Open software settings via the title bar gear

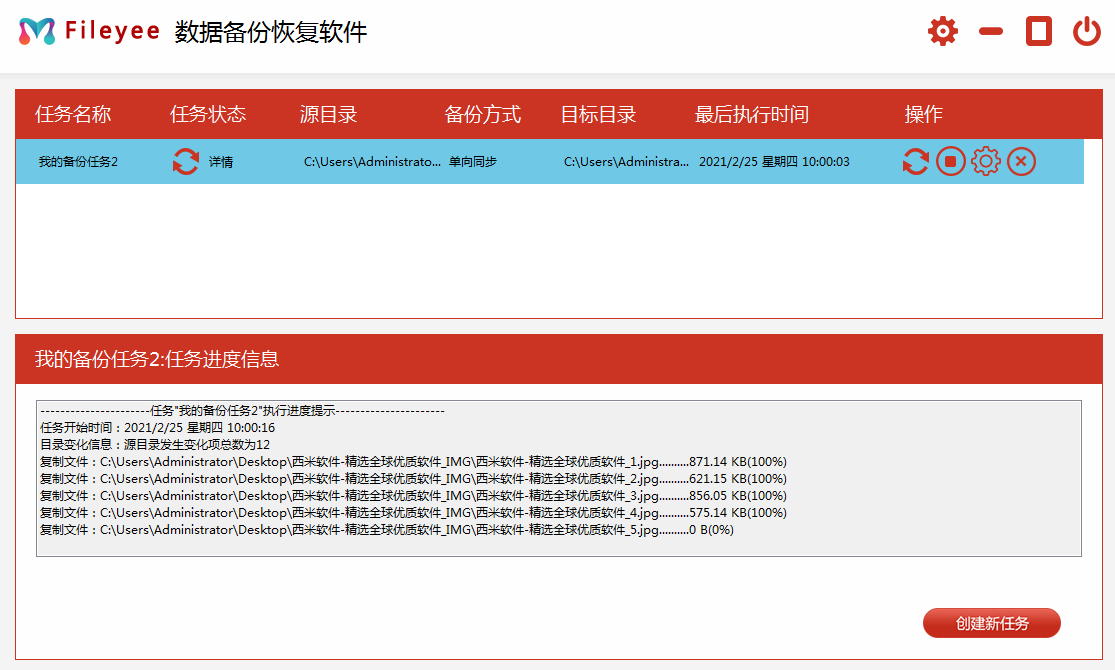point(942,31)
